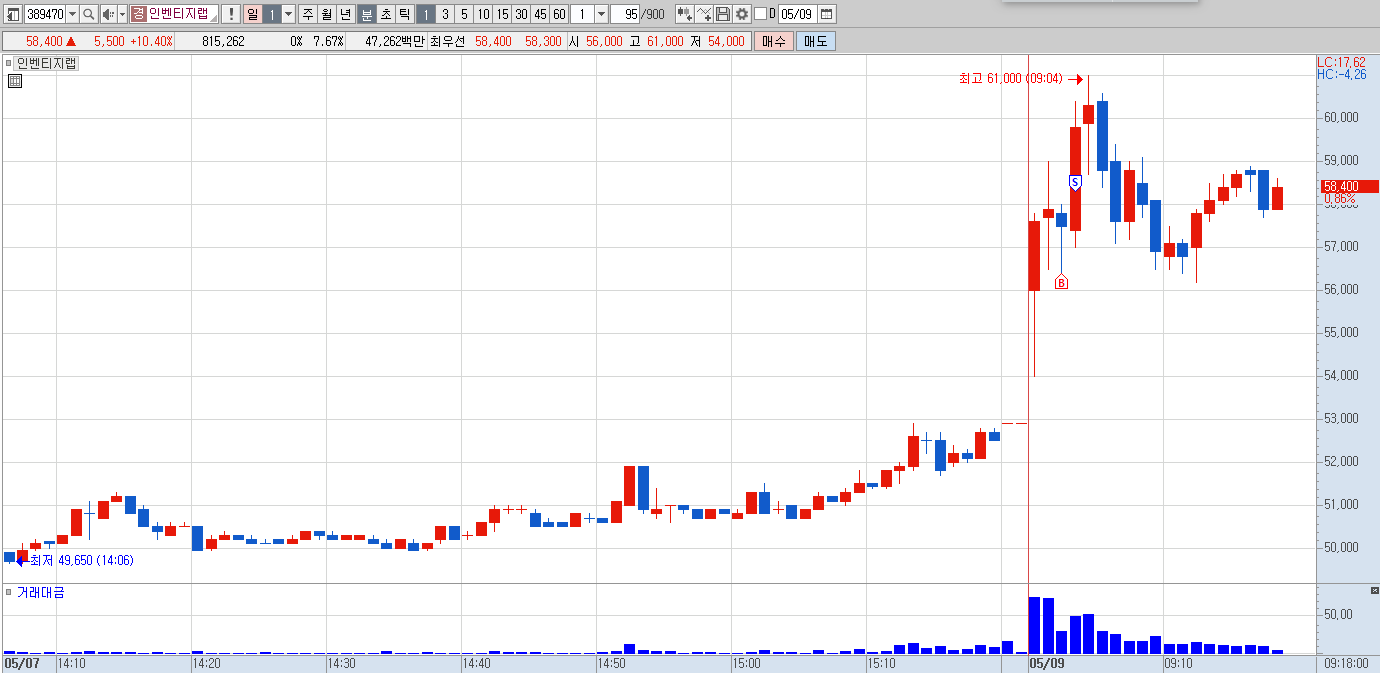The width and height of the screenshot is (1380, 673).
Task: Expand the dropdown arrow beside the speaker icon
Action: coord(122,14)
